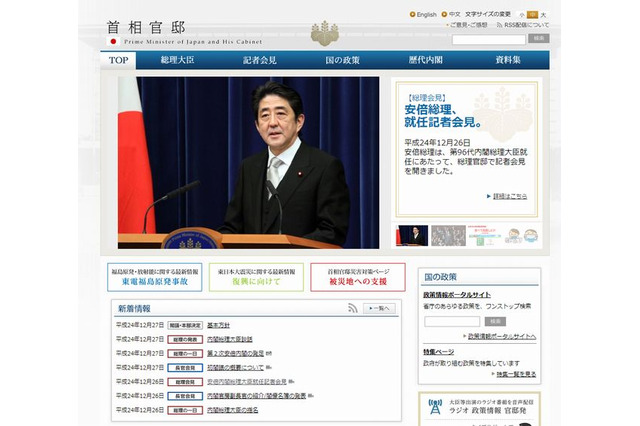Select medium 中 font size option
Image resolution: width=640 pixels, height=426 pixels.
coord(532,15)
